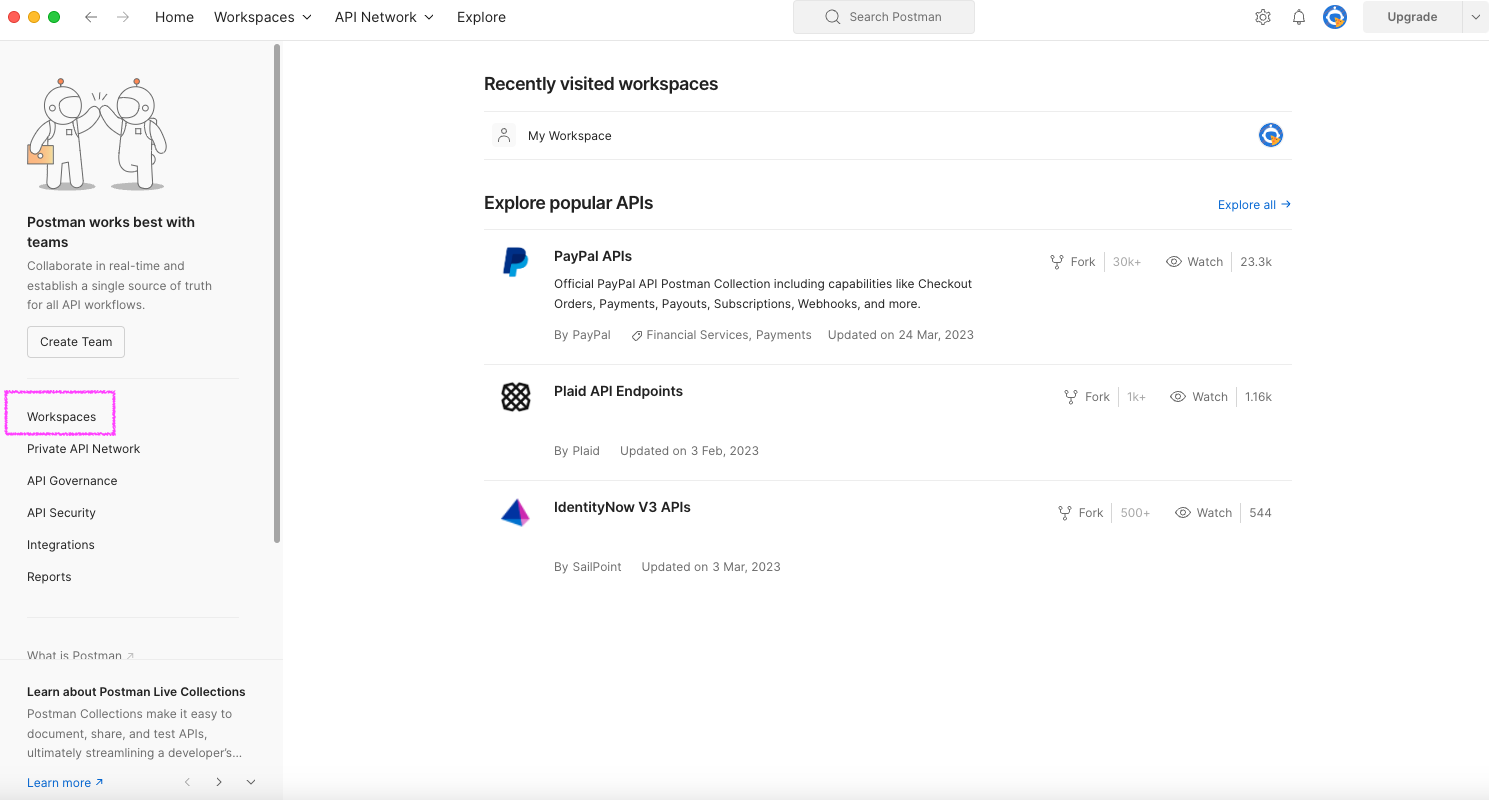
Task: Expand the API Network dropdown
Action: 385,17
